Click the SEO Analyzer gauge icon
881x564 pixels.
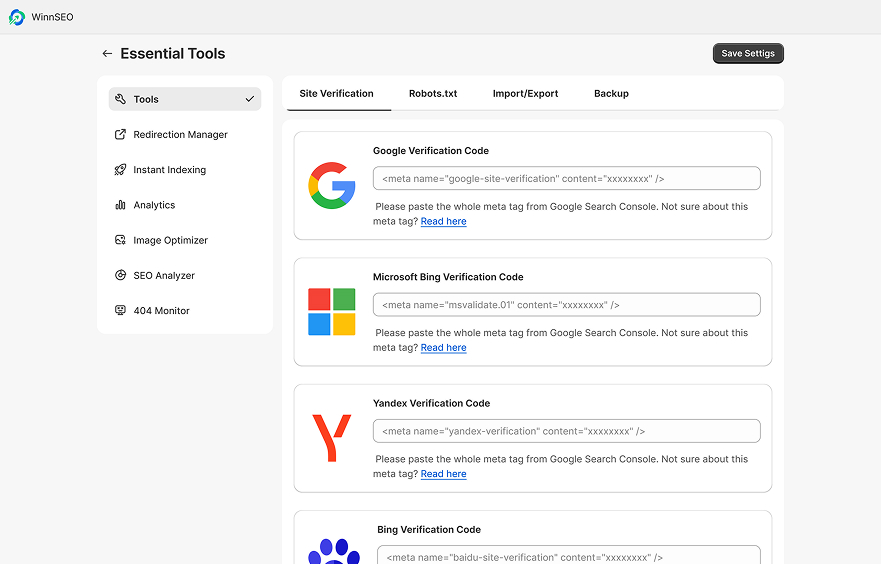pyautogui.click(x=120, y=275)
